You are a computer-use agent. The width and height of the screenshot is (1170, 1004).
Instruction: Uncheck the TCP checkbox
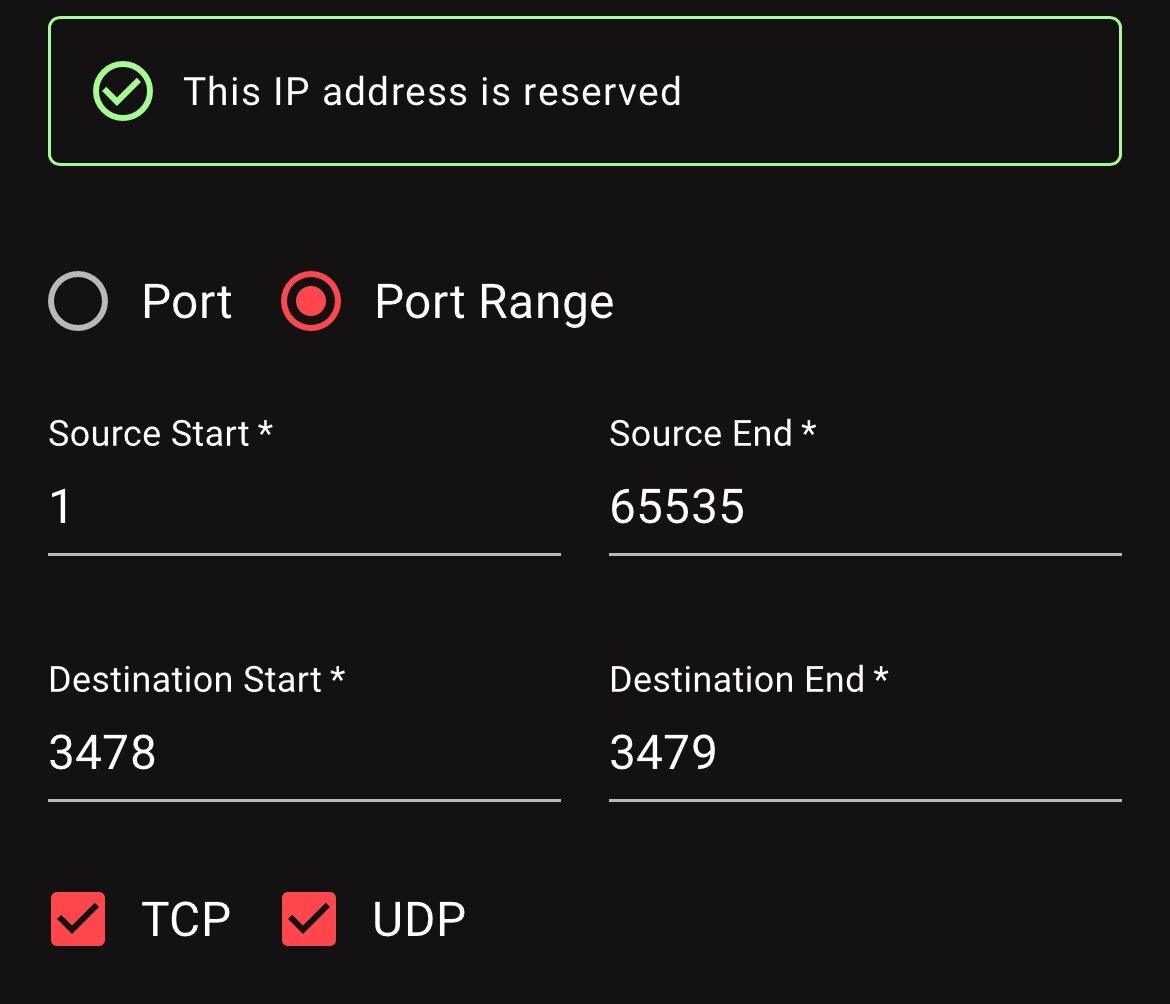78,919
